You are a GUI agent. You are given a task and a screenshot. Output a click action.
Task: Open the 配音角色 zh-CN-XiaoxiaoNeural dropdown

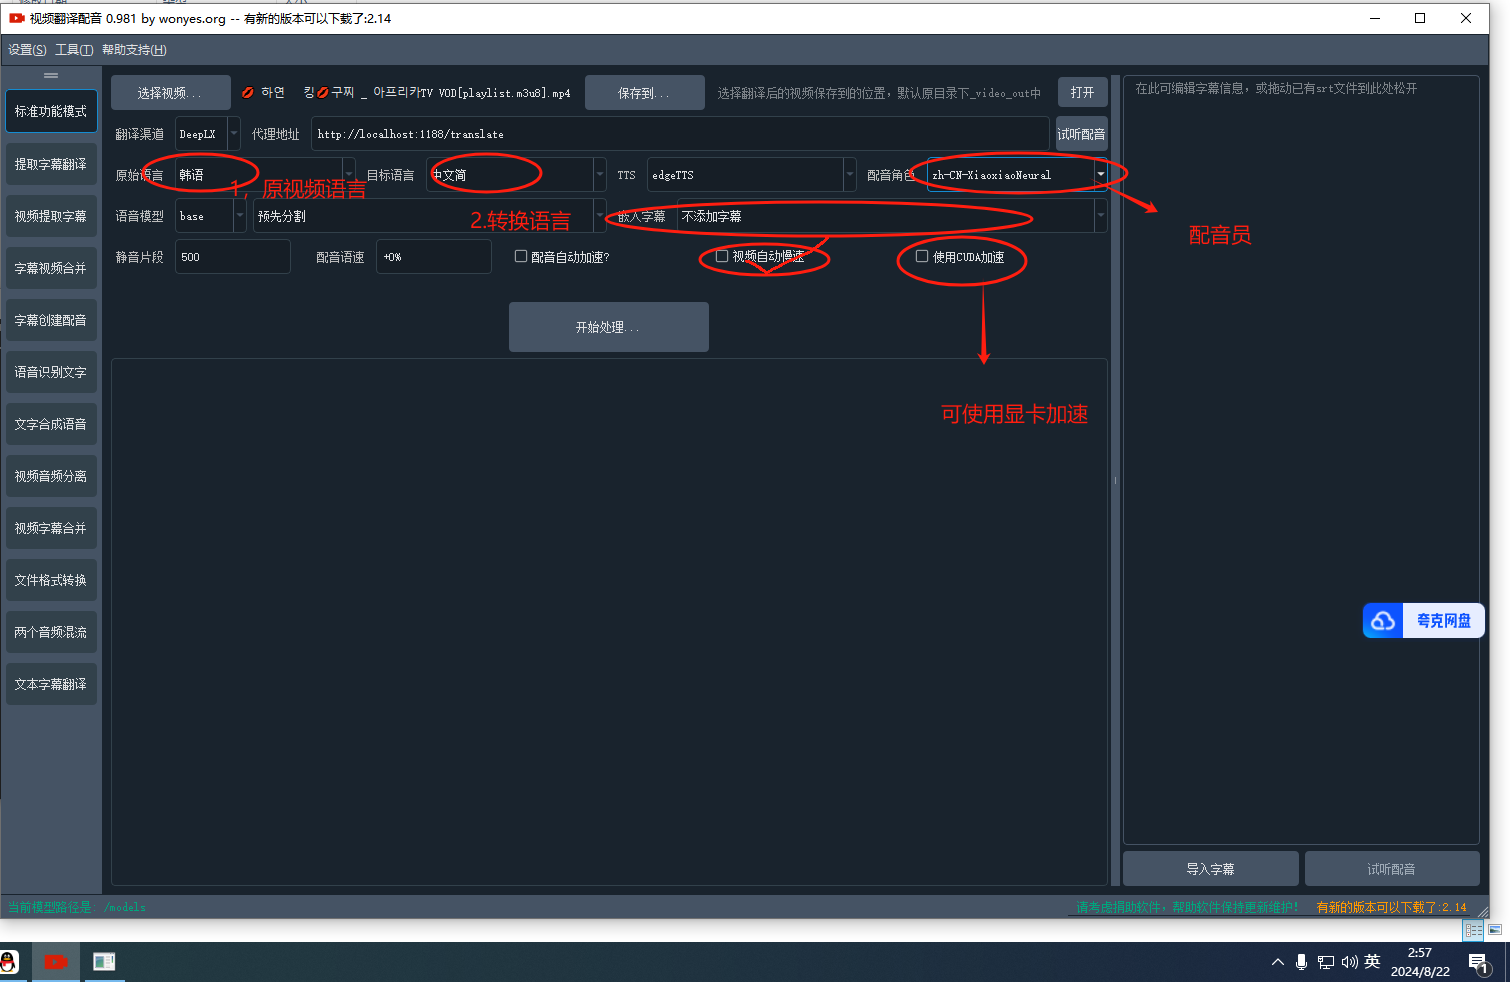click(1100, 175)
